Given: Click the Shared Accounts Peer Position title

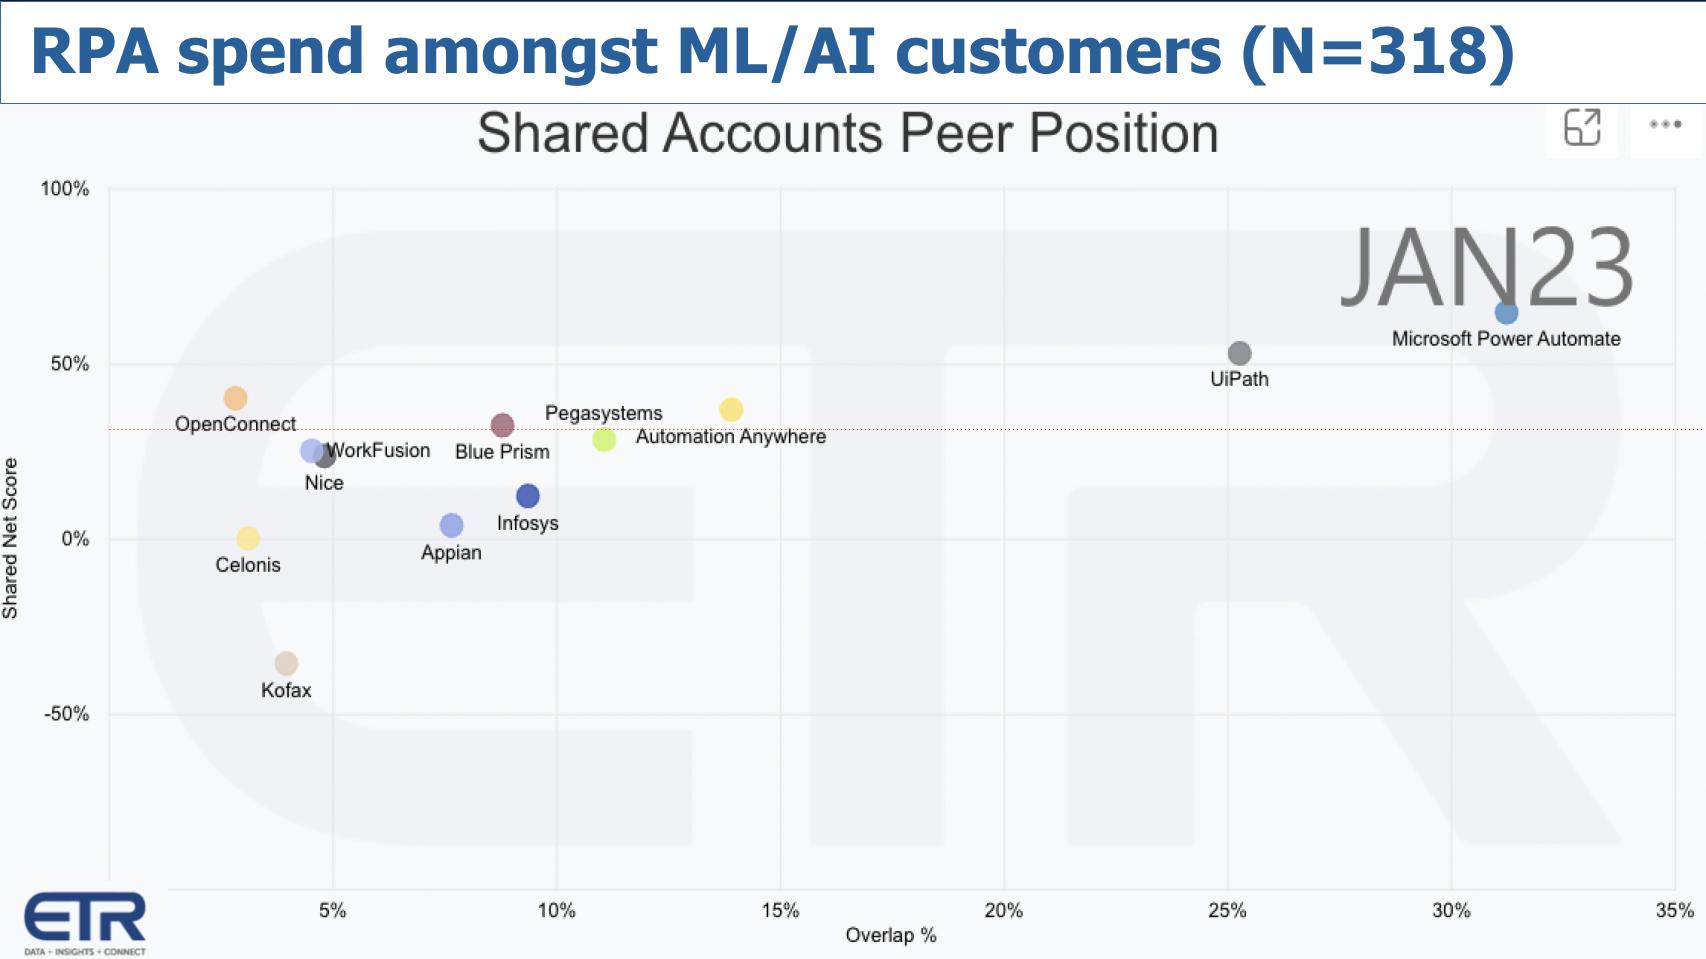Looking at the screenshot, I should (847, 133).
